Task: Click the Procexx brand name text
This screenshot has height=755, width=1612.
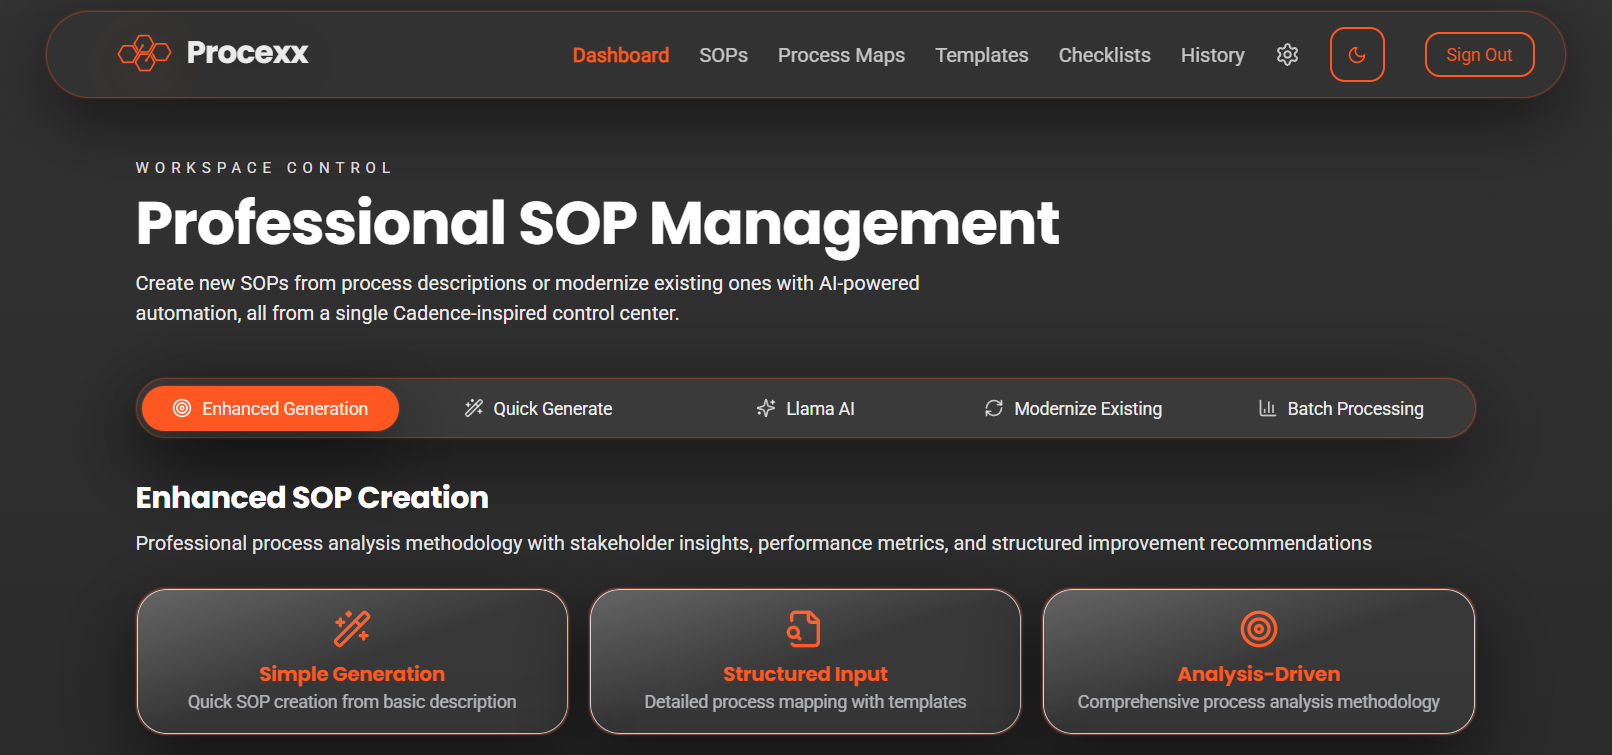Action: tap(247, 52)
